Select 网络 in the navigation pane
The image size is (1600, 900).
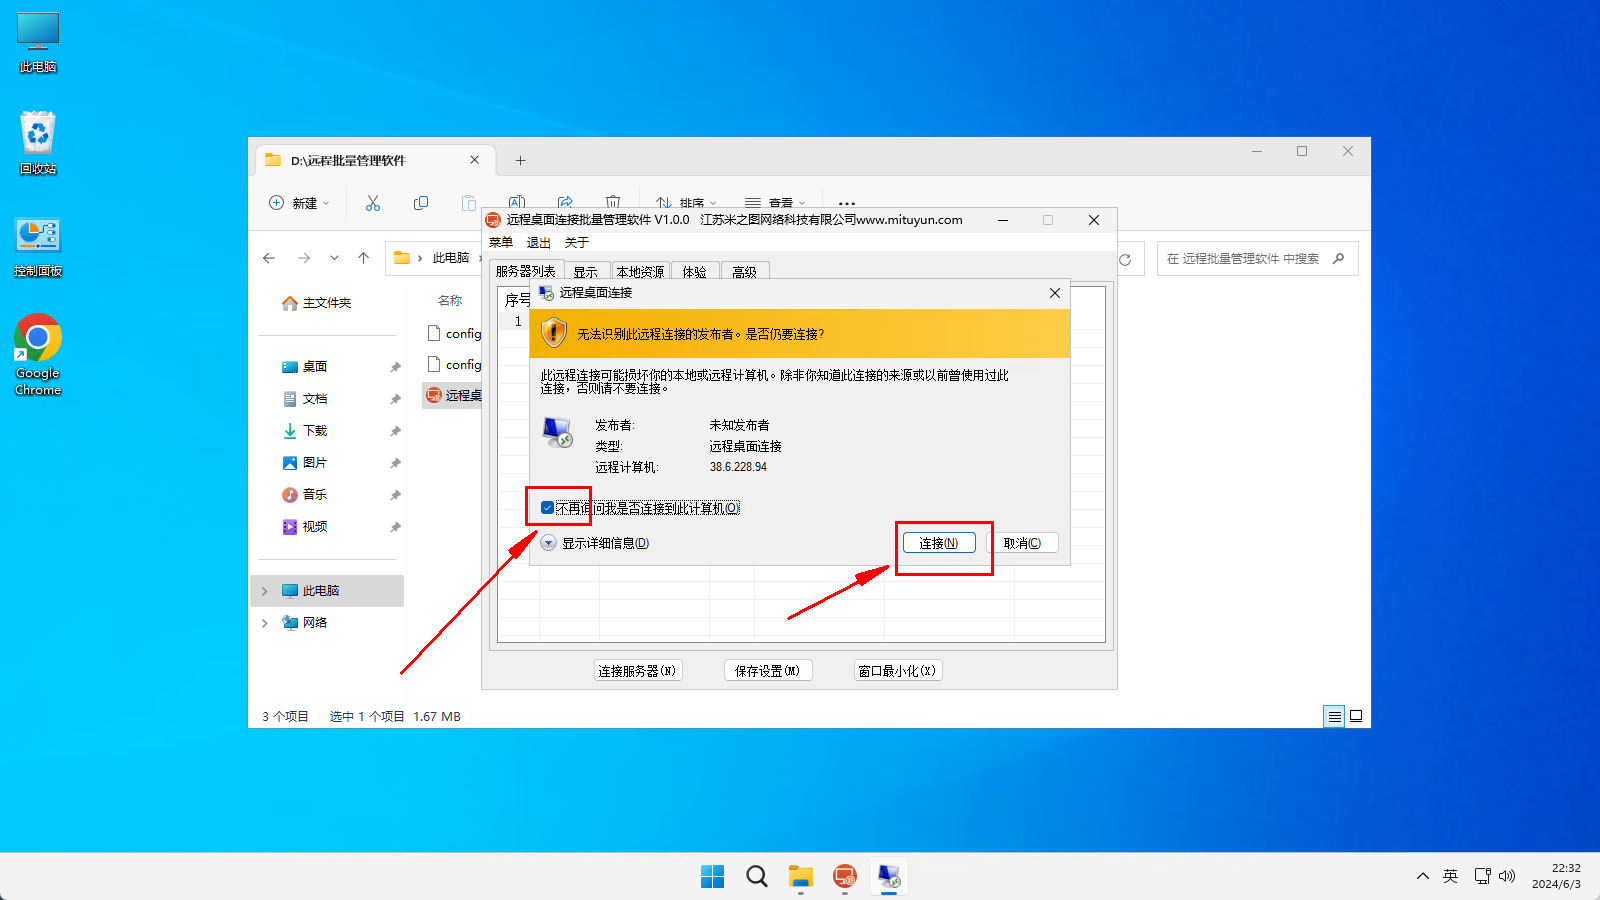[306, 623]
